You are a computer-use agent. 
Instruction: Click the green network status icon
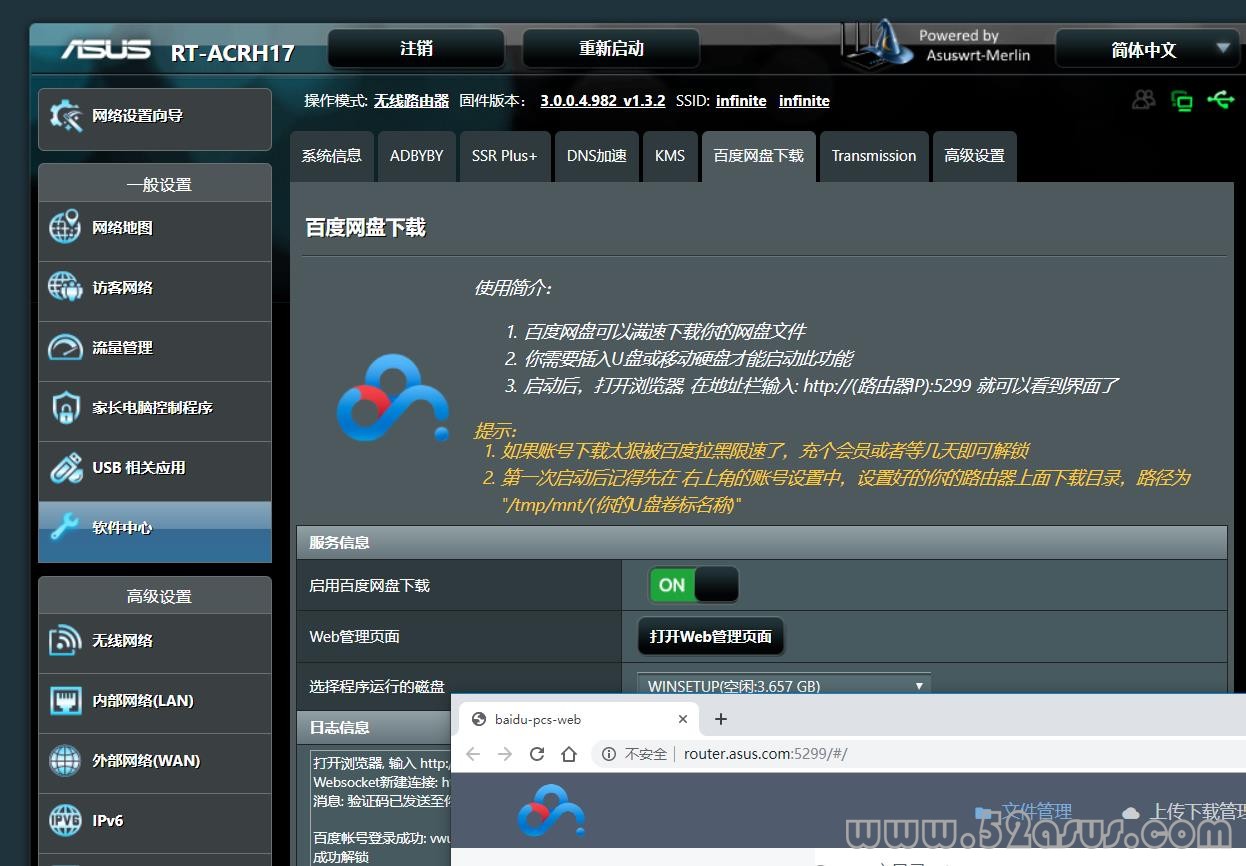[x=1182, y=100]
